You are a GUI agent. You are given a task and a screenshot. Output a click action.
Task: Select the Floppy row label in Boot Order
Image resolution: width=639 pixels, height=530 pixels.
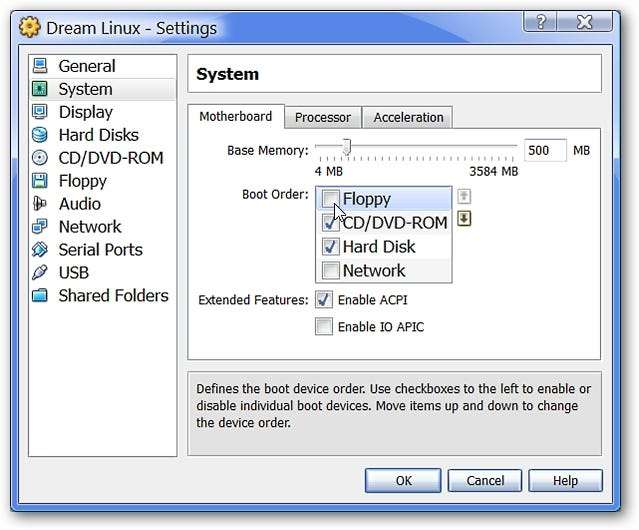click(x=366, y=199)
